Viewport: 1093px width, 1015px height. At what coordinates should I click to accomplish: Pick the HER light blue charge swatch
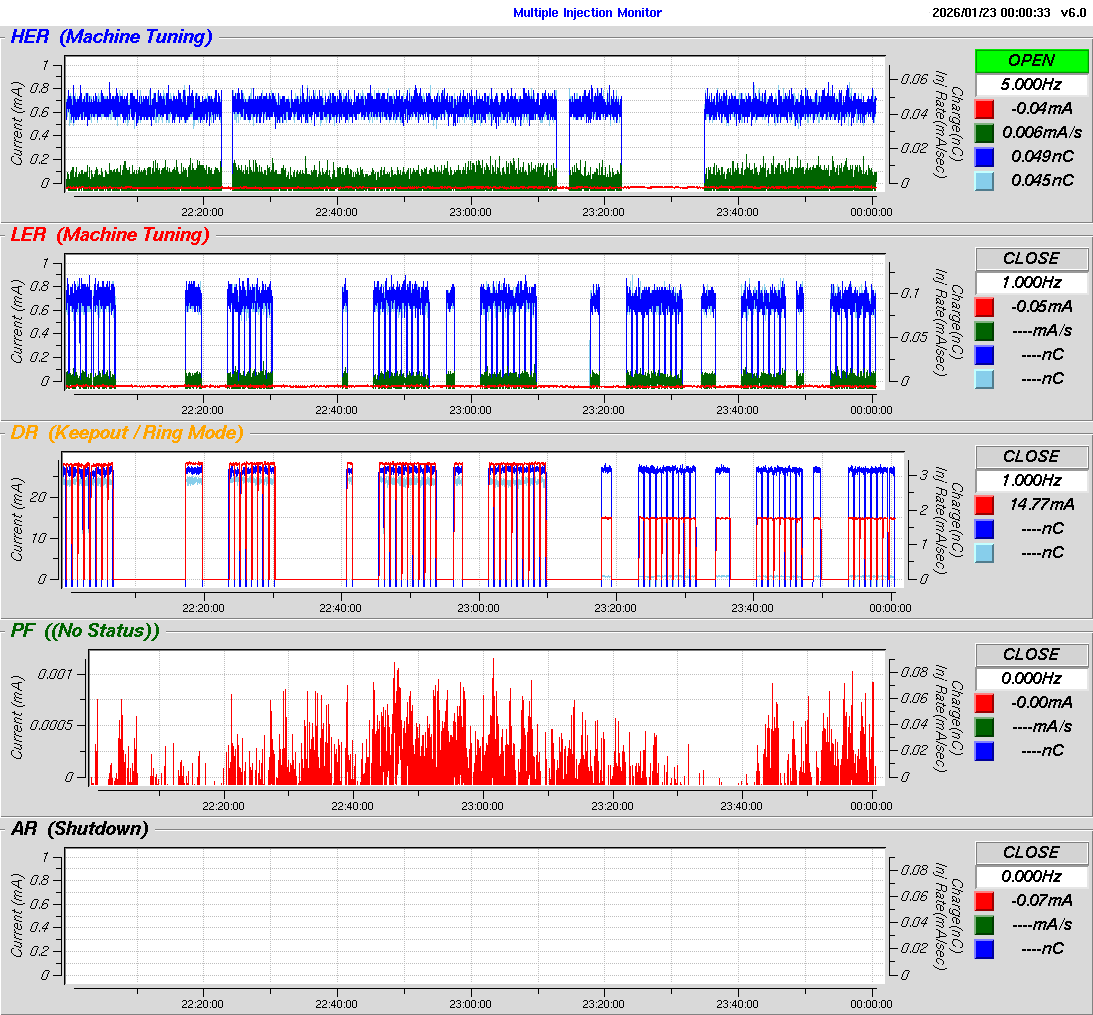tap(985, 180)
